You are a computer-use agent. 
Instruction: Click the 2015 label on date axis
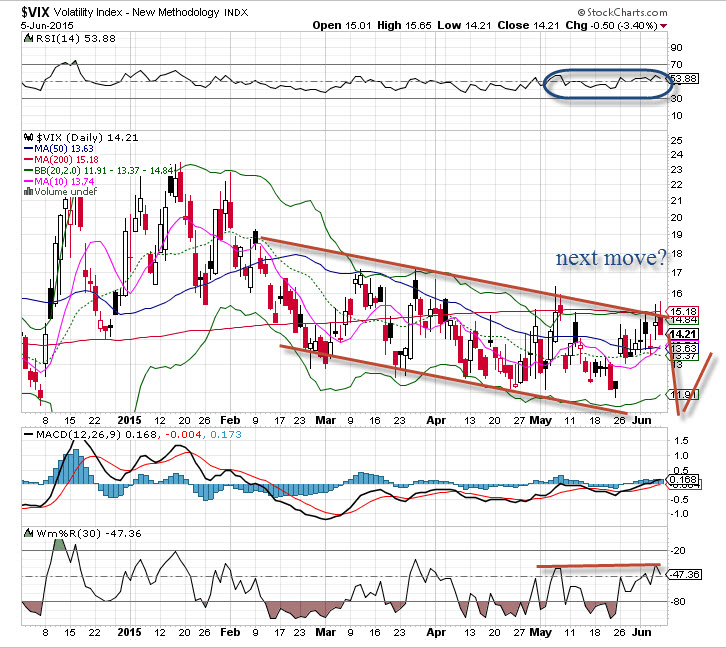tap(130, 633)
